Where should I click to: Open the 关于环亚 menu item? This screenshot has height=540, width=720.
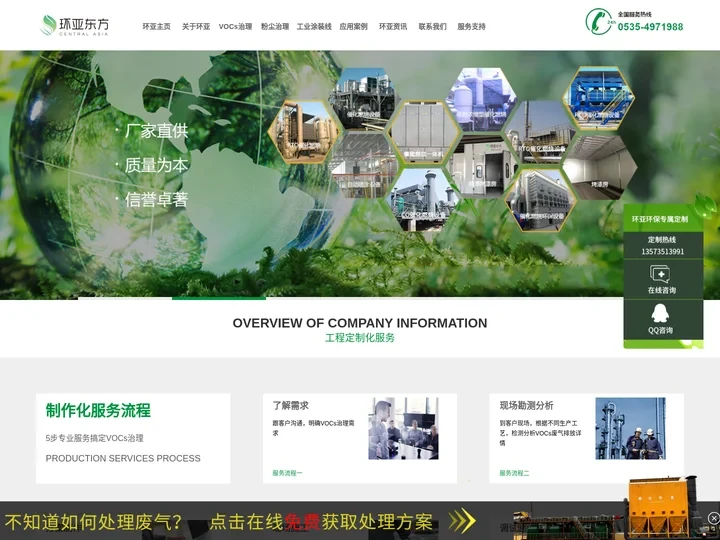196,27
